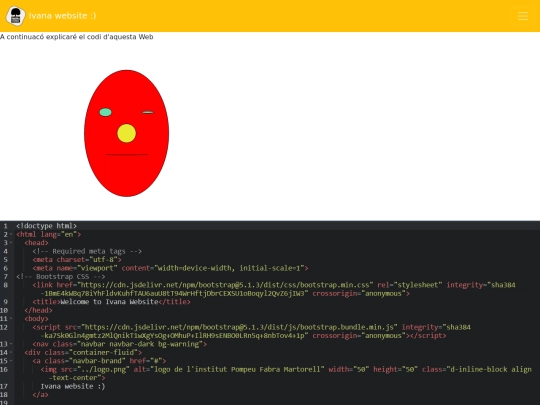Click line number 8 in the gutter
The height and width of the screenshot is (405, 540).
coord(6,285)
